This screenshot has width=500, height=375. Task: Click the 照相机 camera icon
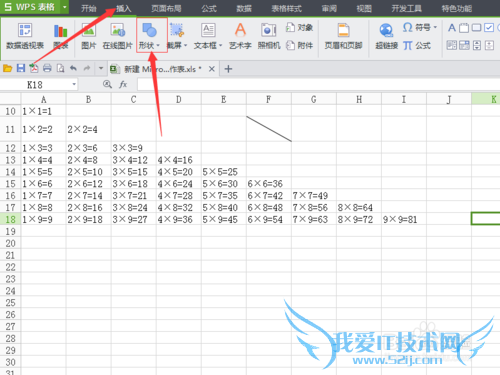click(x=269, y=30)
